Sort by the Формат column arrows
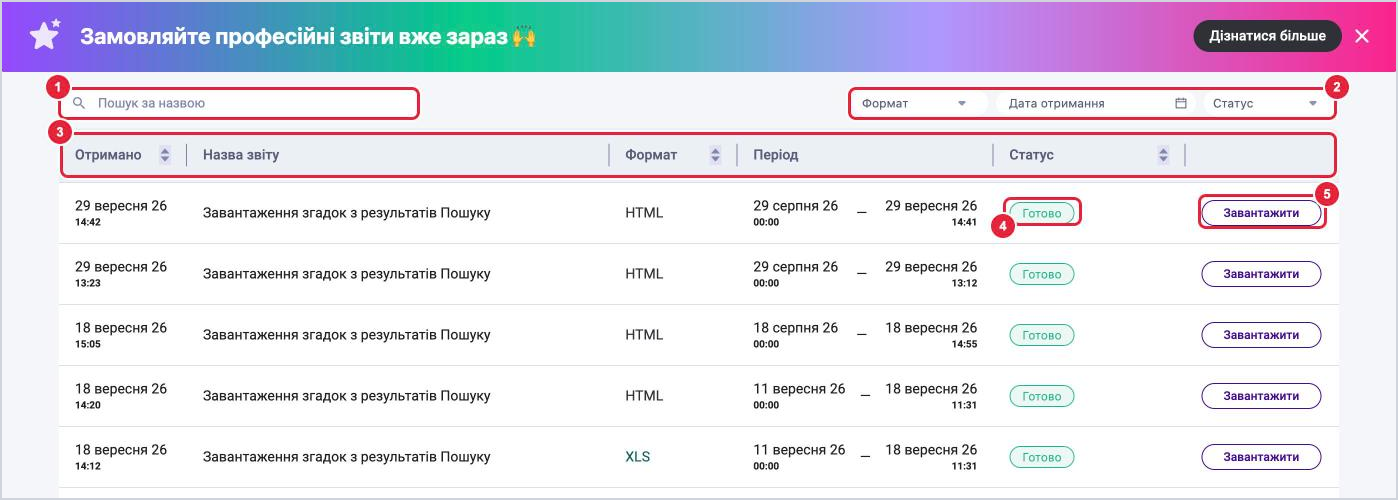The height and width of the screenshot is (500, 1398). [715, 155]
